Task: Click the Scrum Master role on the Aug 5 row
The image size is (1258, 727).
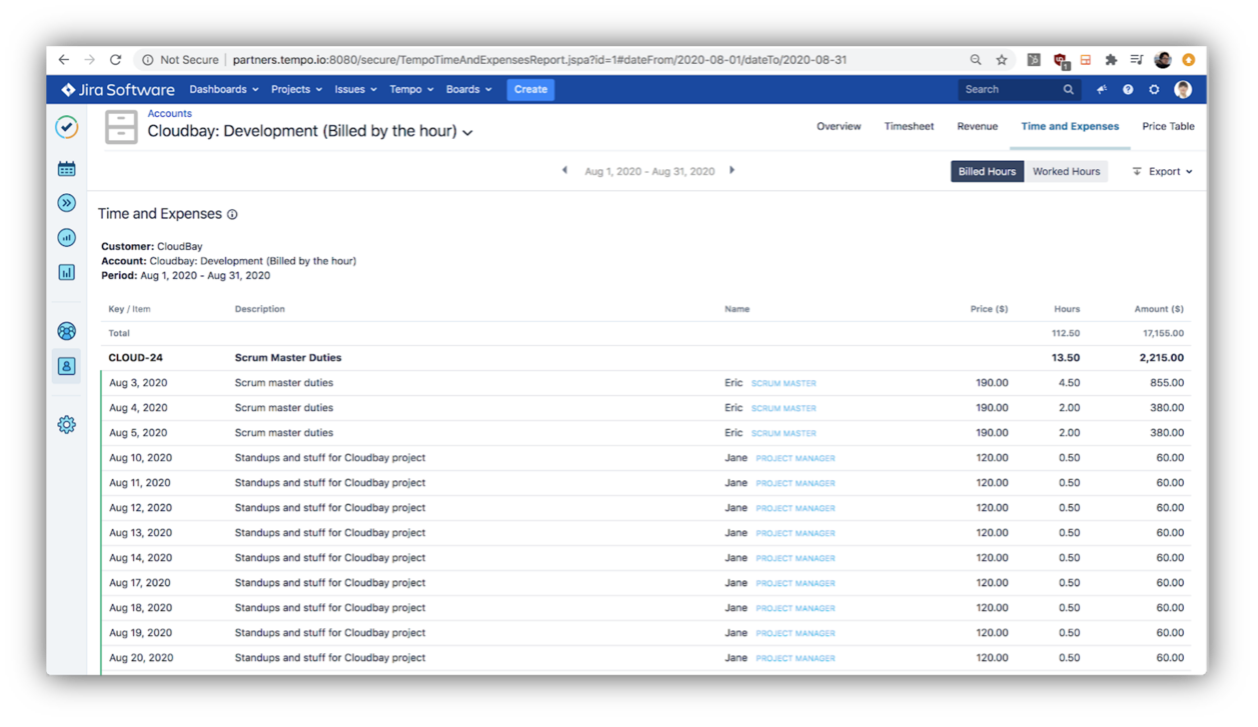Action: pos(784,434)
